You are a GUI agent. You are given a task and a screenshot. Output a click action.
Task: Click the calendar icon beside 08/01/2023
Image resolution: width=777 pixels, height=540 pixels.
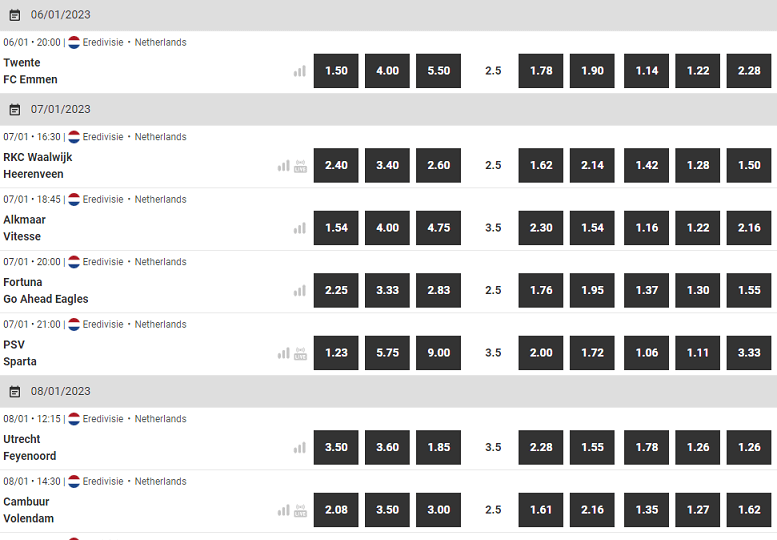15,392
